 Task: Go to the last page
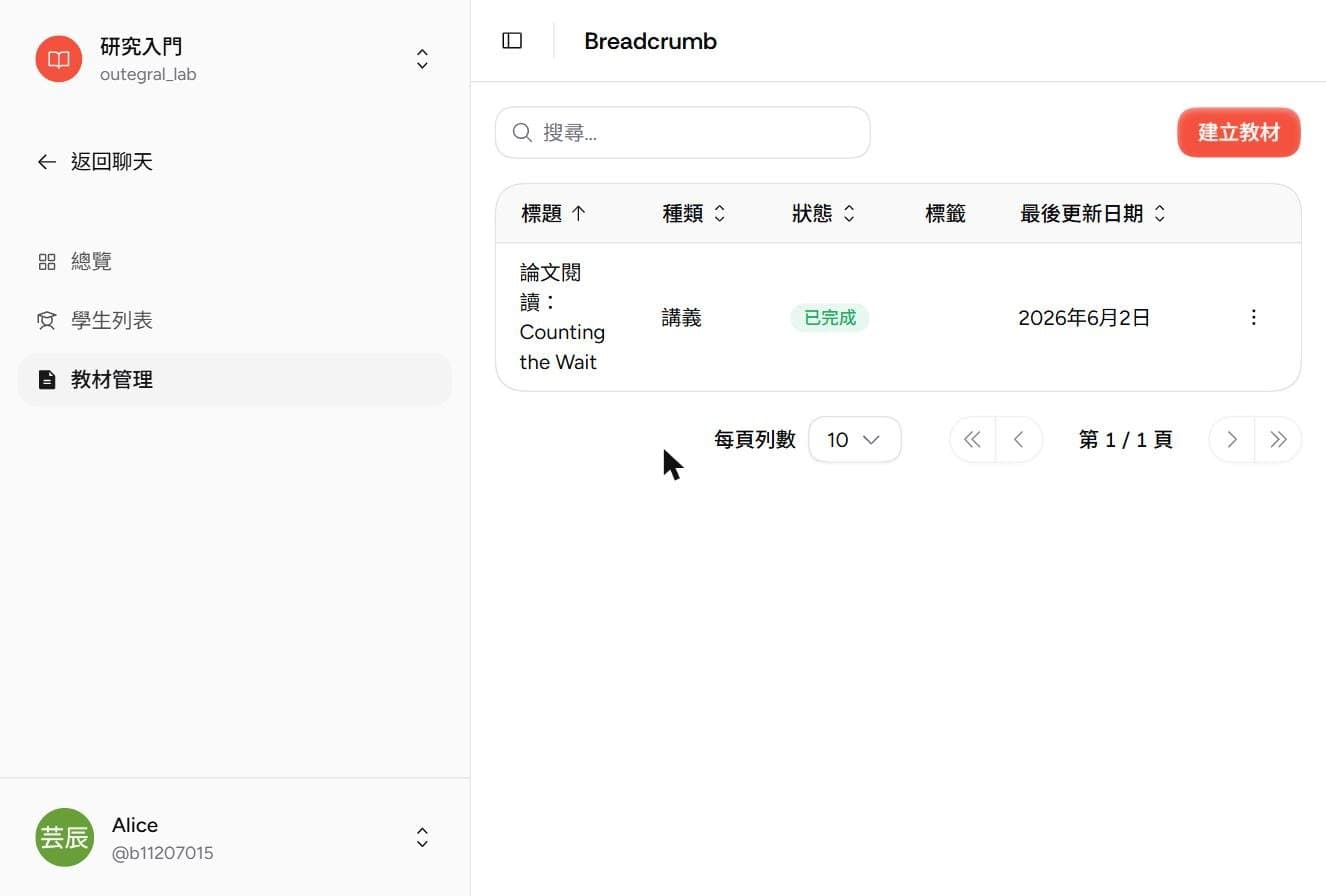click(1278, 440)
